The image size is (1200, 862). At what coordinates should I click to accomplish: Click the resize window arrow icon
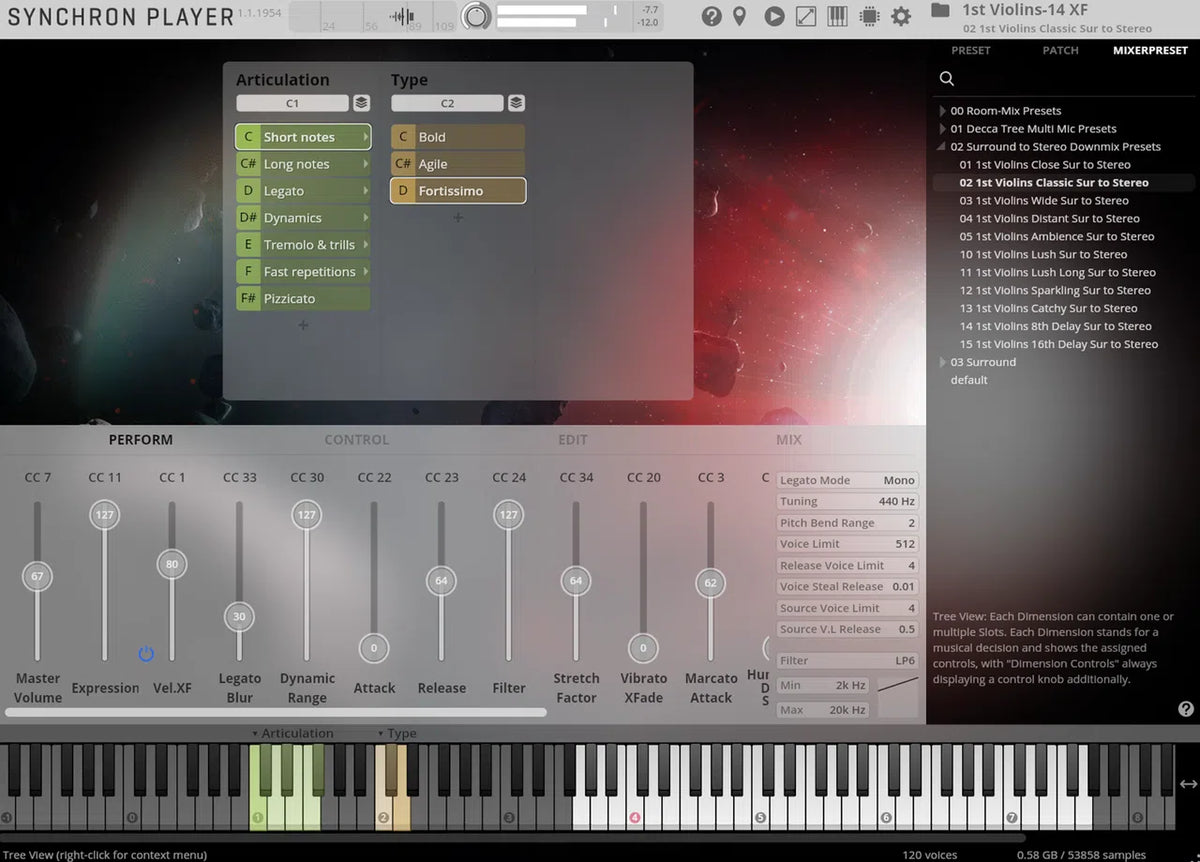click(x=805, y=16)
